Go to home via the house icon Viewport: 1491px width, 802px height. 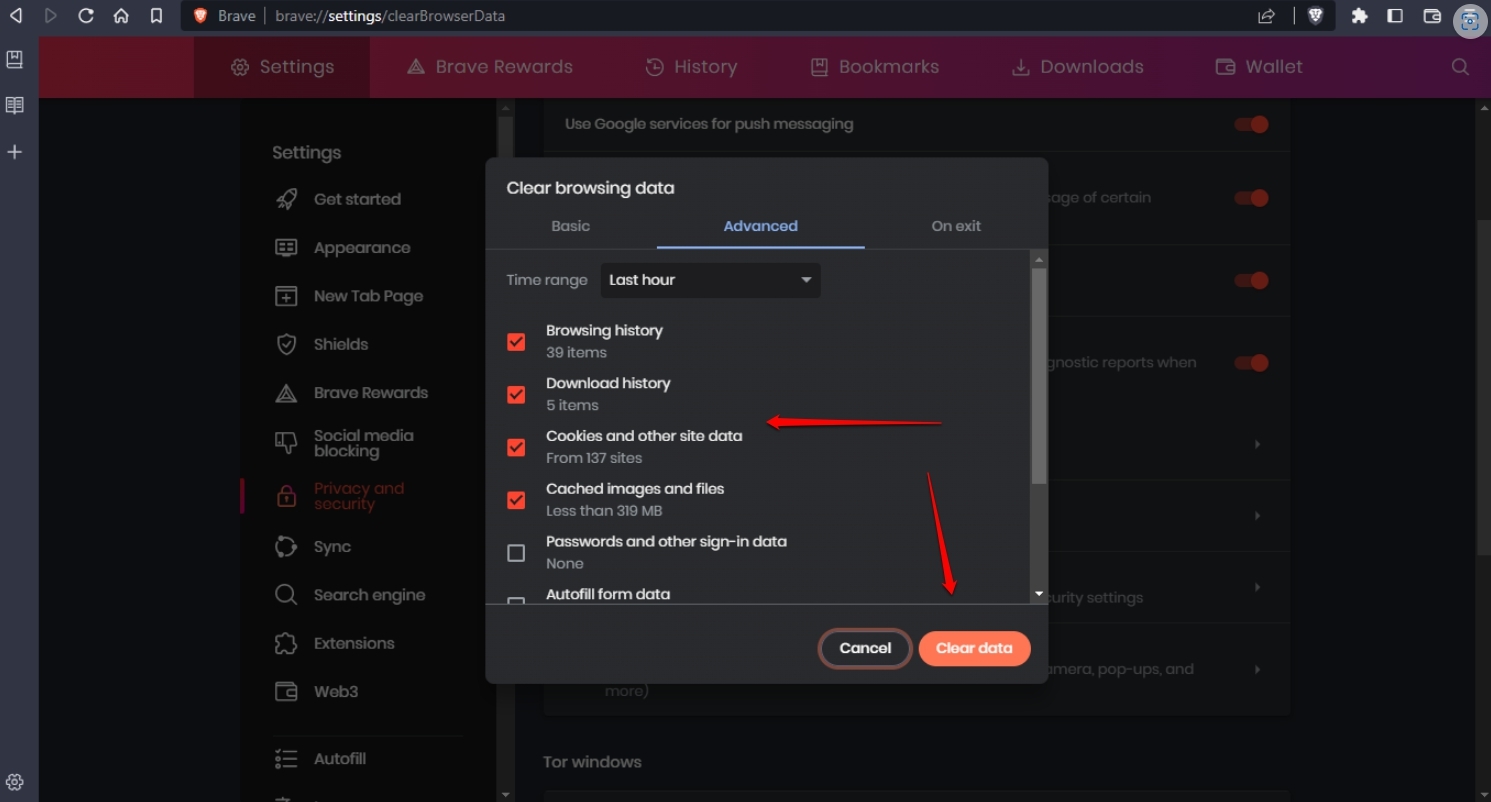click(121, 16)
